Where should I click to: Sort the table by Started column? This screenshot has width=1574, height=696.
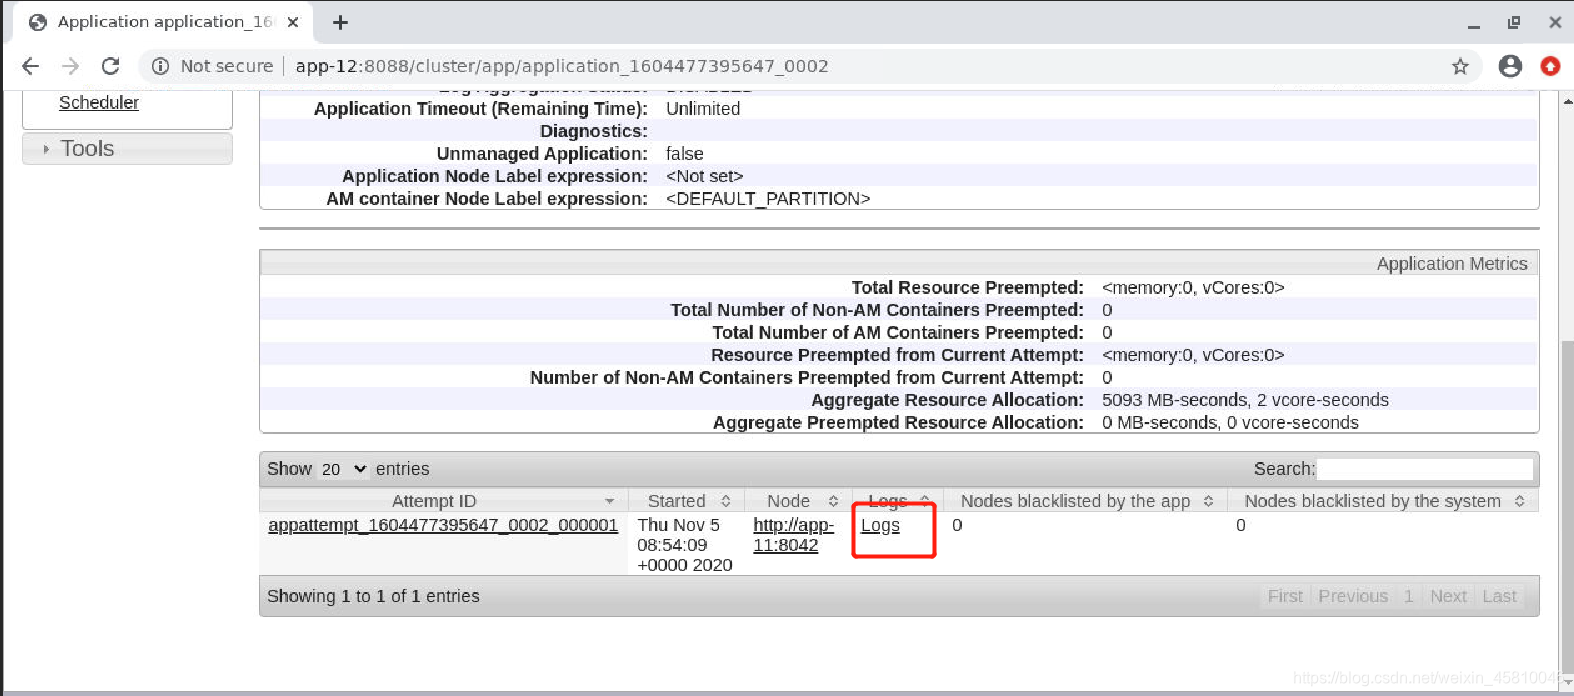coord(687,501)
